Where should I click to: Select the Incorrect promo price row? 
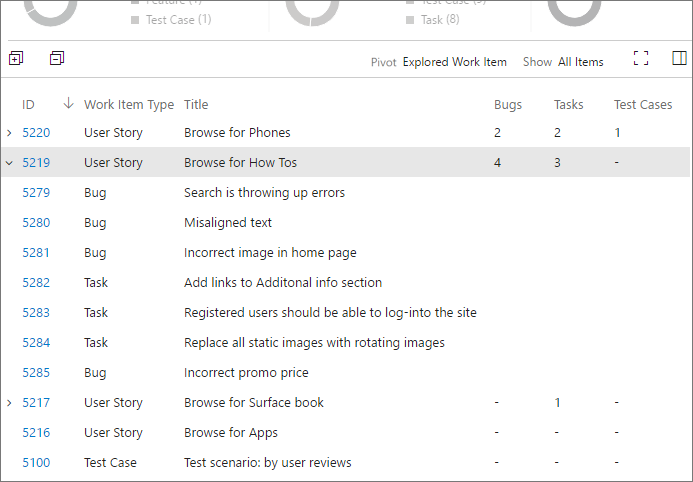(x=246, y=373)
